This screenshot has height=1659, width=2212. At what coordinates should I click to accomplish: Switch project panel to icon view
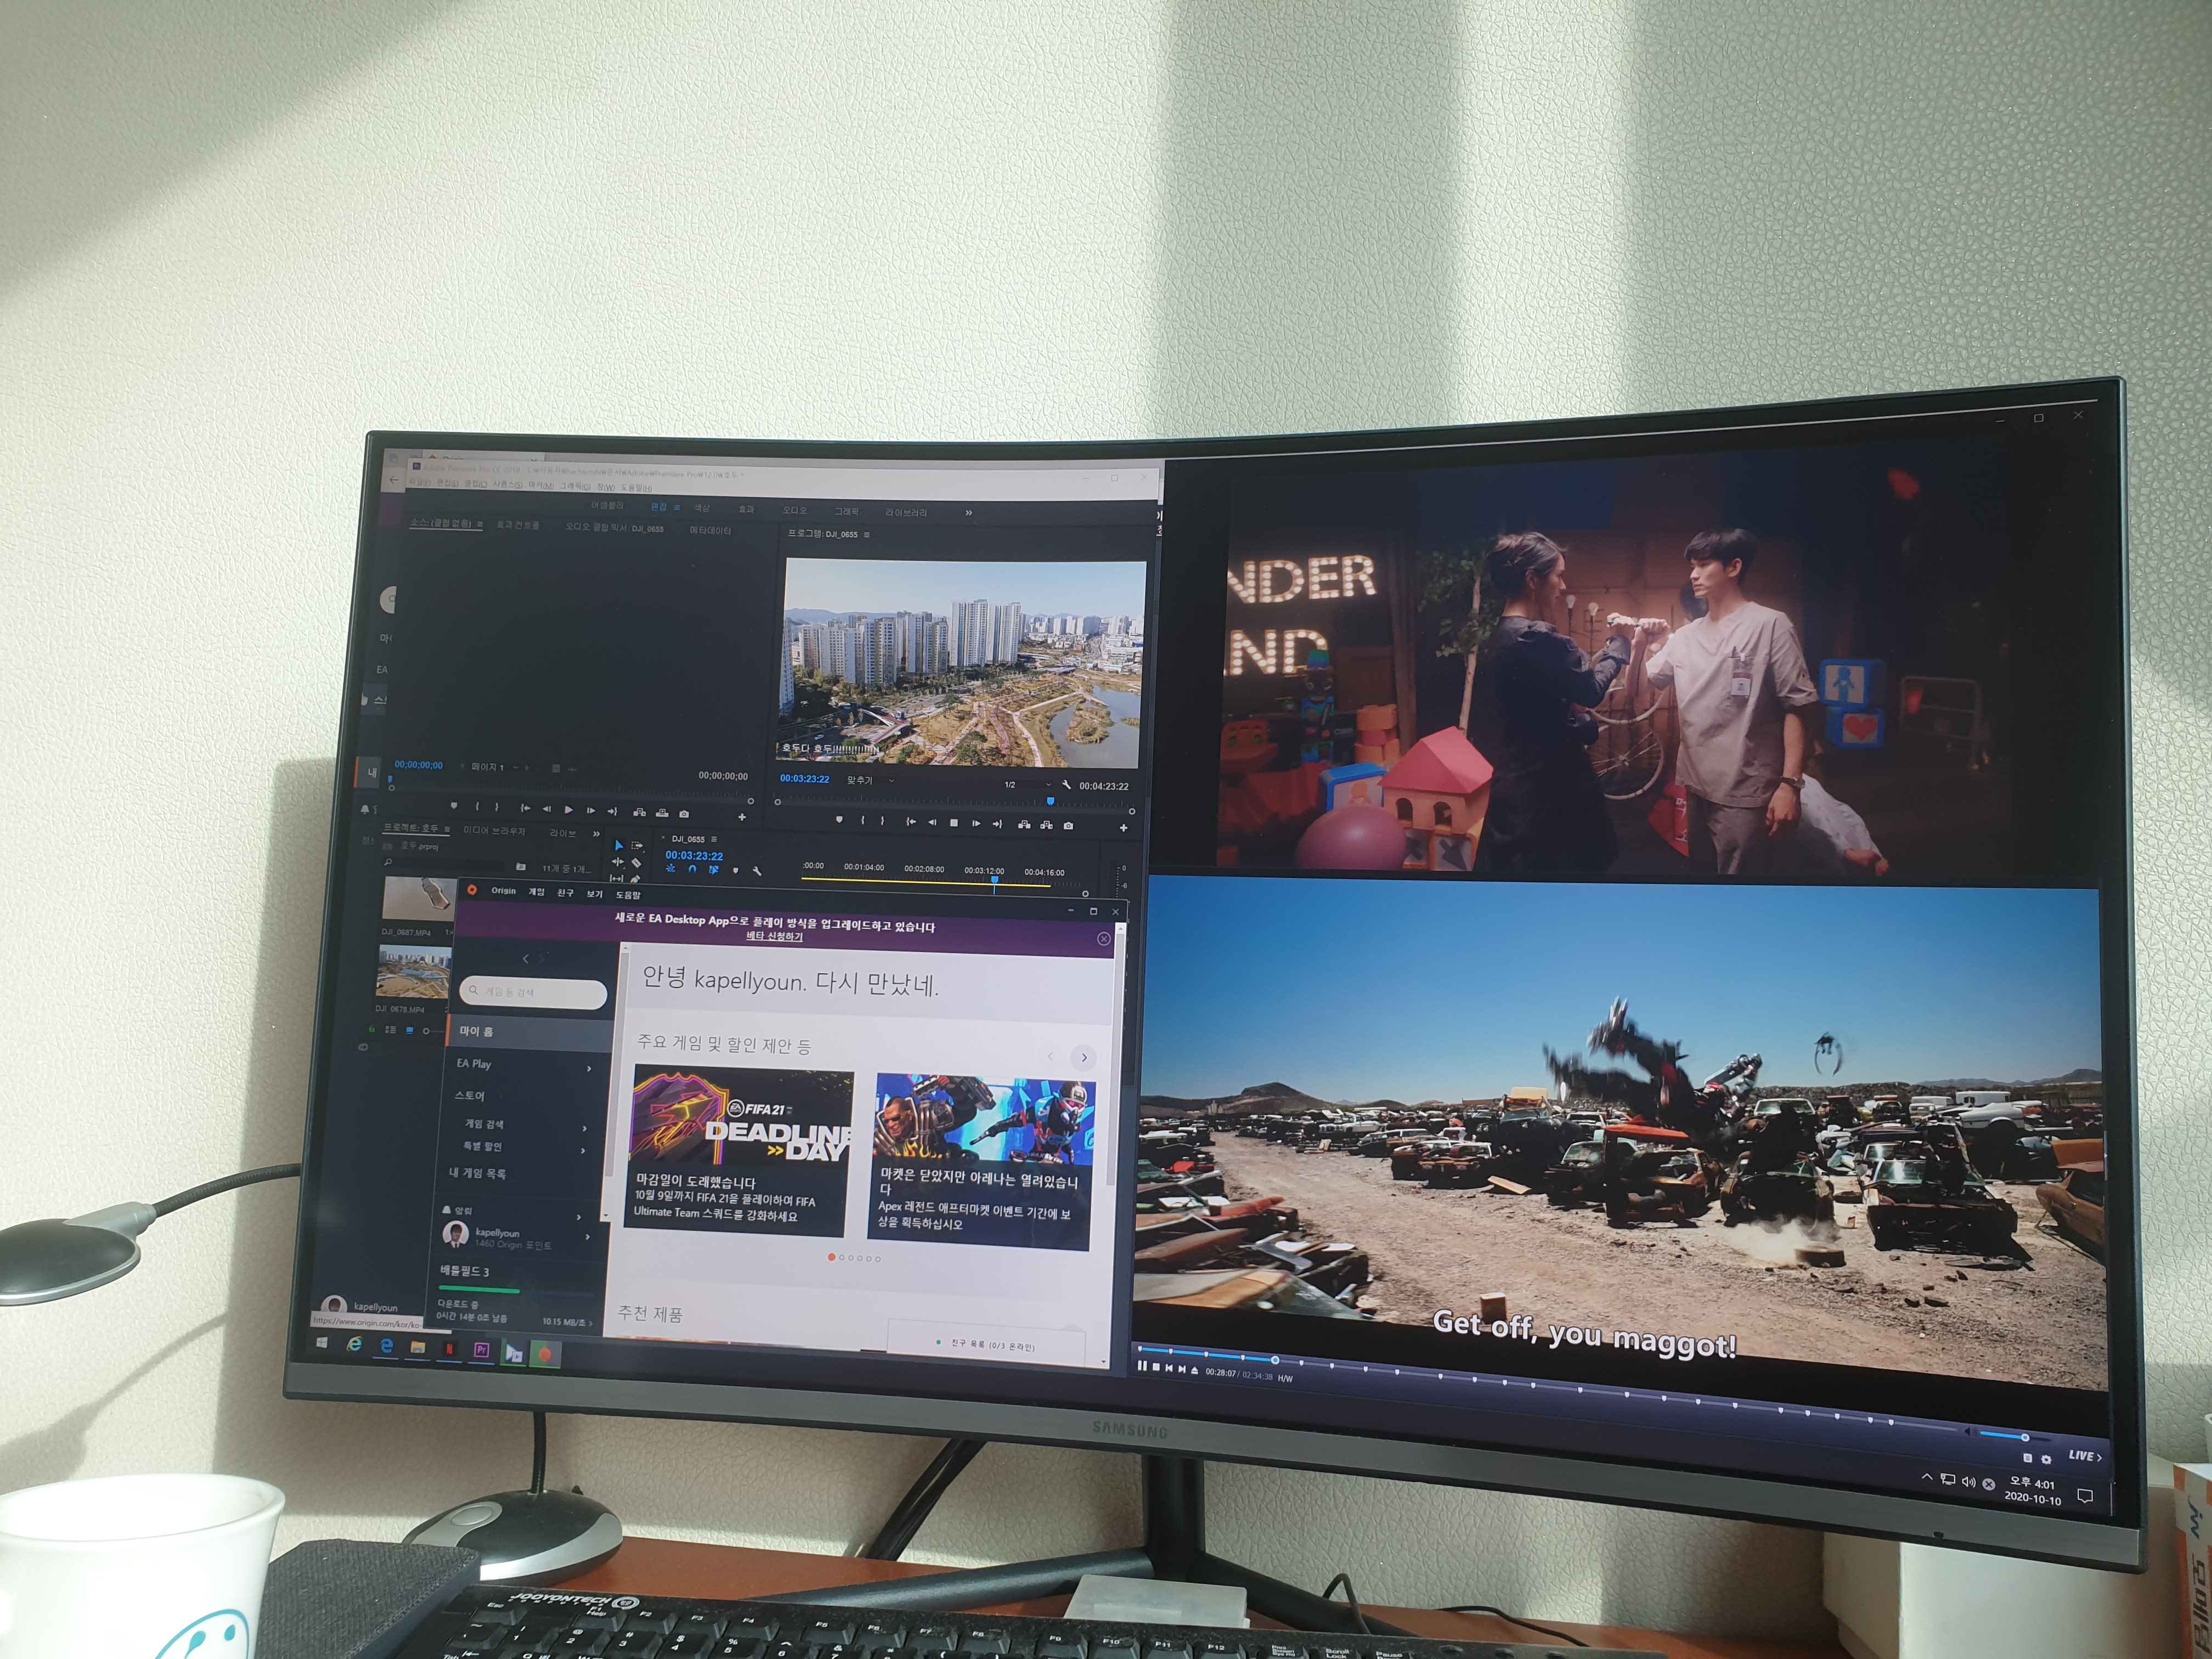tap(409, 1030)
